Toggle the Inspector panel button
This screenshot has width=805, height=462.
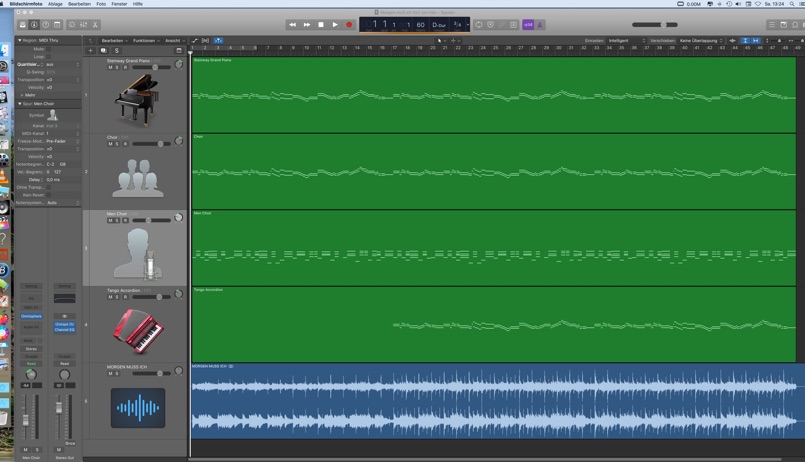point(34,25)
